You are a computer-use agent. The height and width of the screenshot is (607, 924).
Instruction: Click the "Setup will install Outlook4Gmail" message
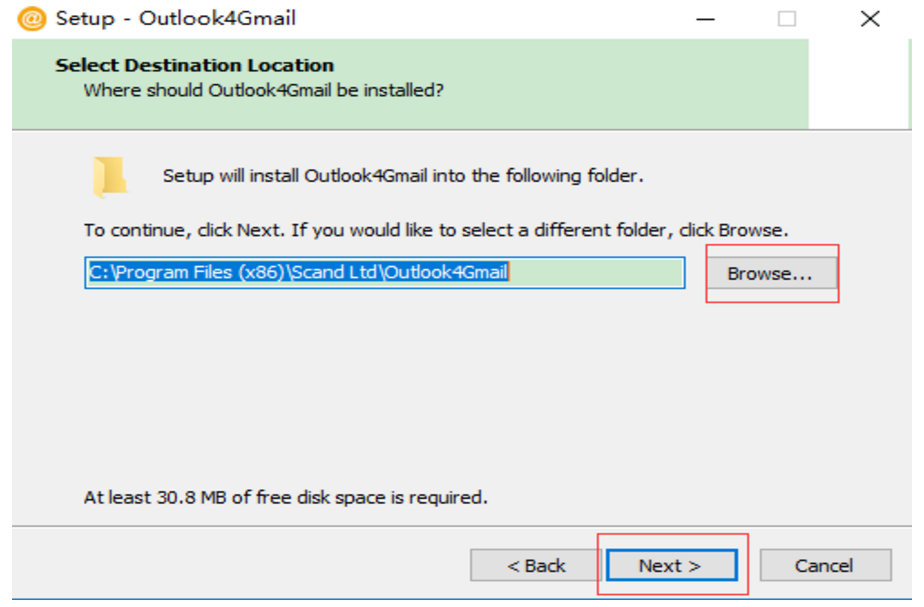403,176
